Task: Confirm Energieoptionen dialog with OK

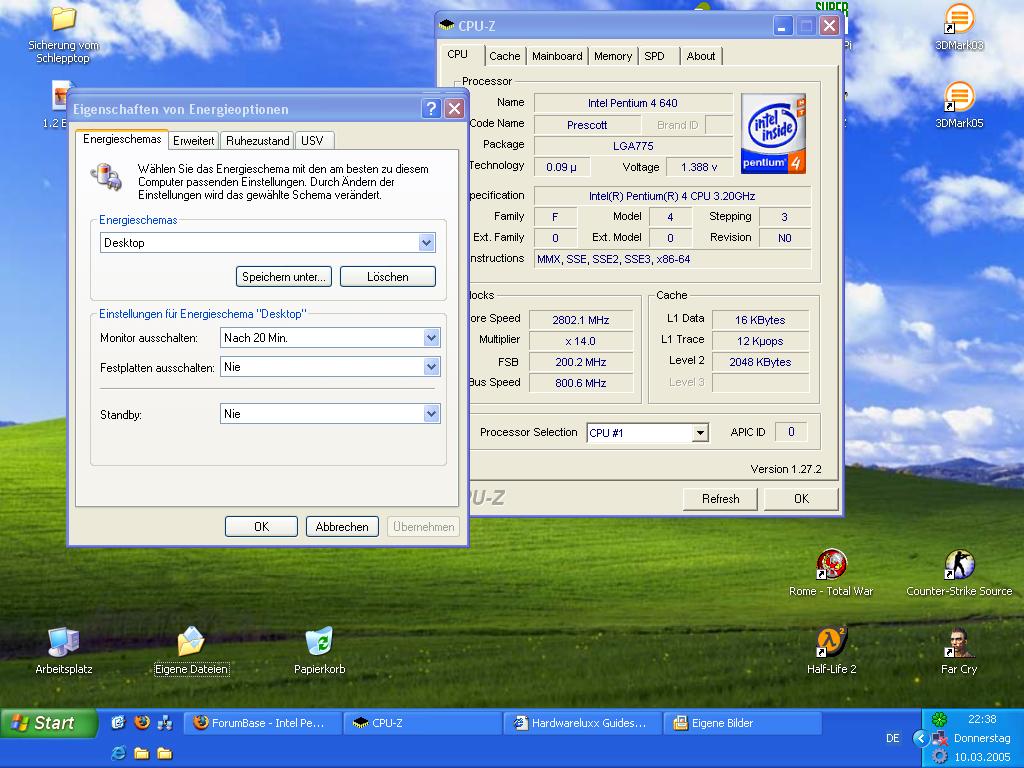Action: click(x=261, y=526)
